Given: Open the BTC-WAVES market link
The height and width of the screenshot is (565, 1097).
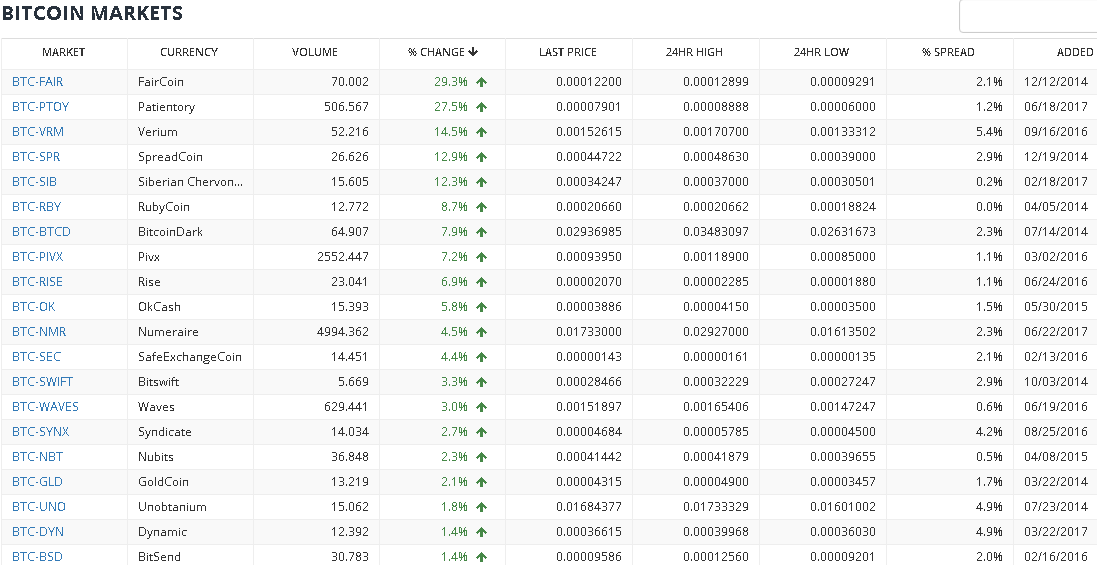Looking at the screenshot, I should pyautogui.click(x=45, y=407).
